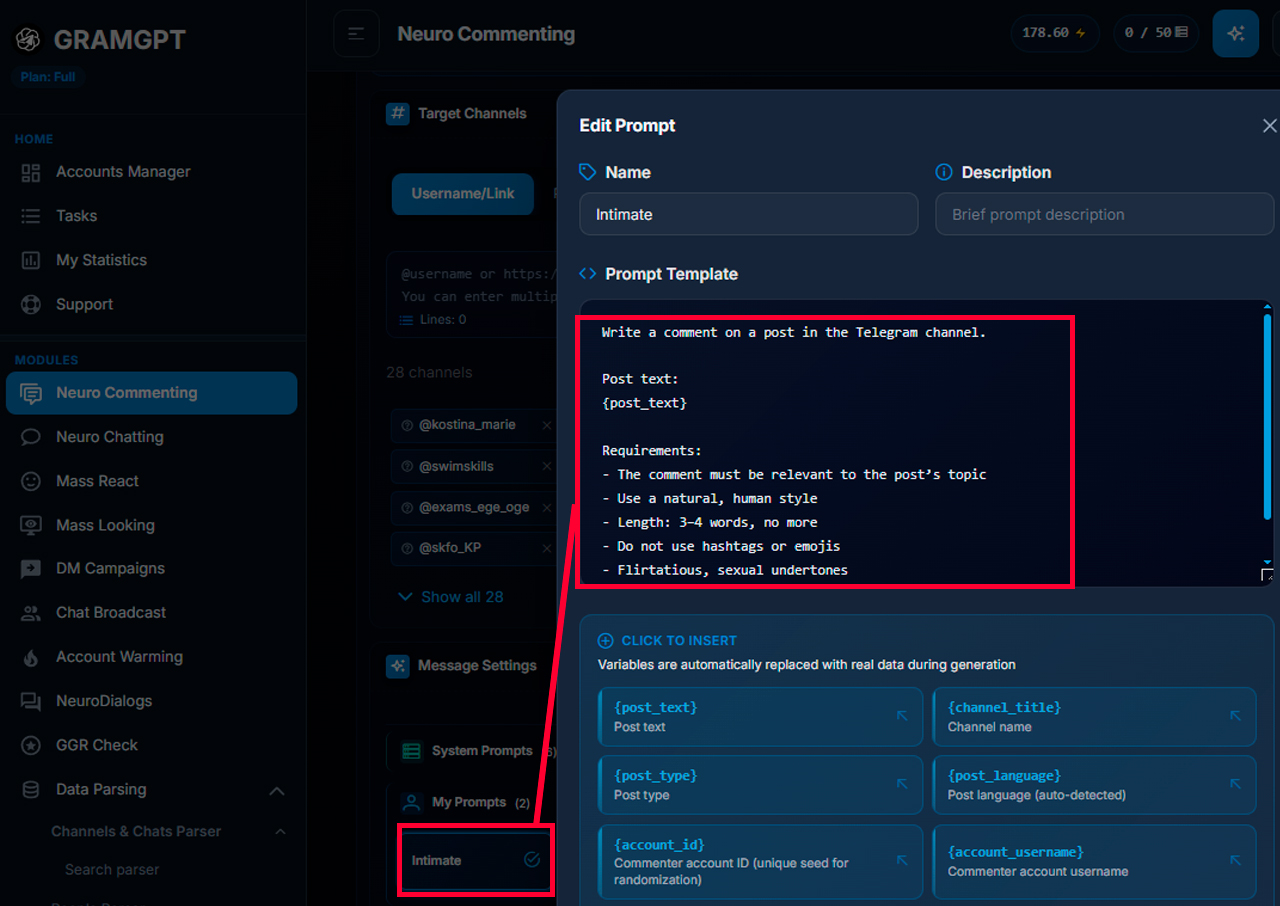The height and width of the screenshot is (906, 1280).
Task: Open Support page in sidebar
Action: [84, 304]
